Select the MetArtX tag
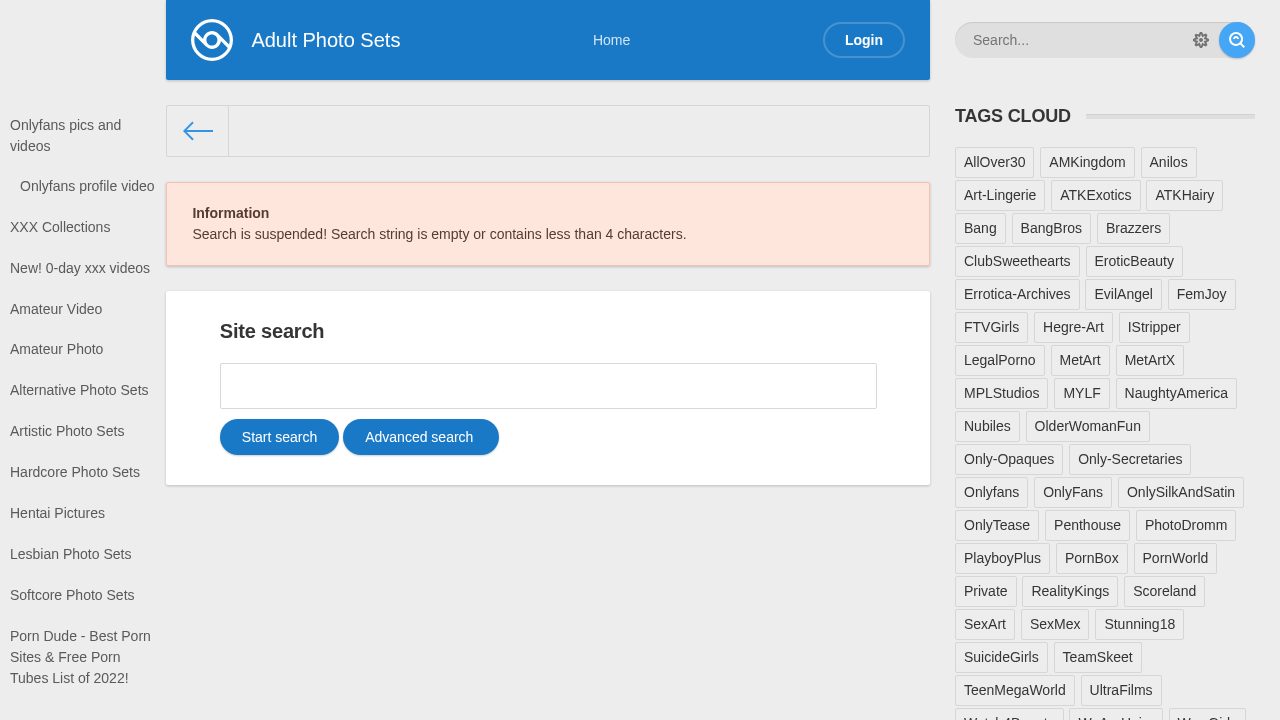1280x720 pixels. (x=1150, y=361)
